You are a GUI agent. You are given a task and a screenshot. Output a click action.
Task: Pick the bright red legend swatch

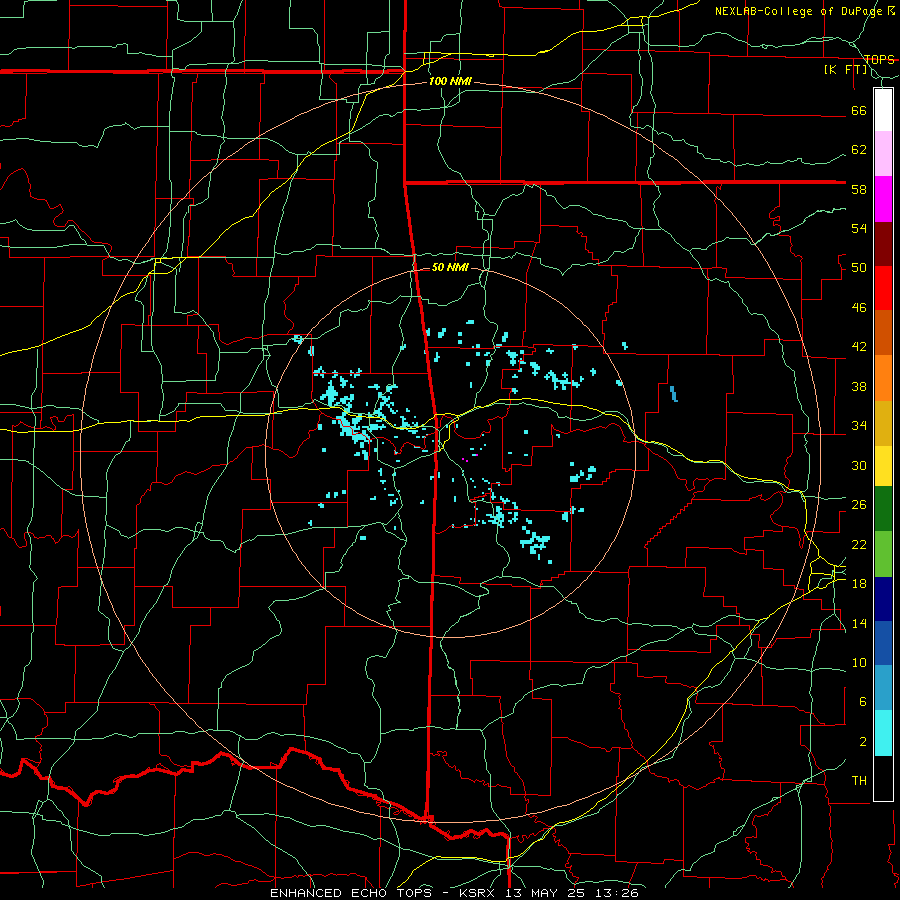pyautogui.click(x=883, y=288)
